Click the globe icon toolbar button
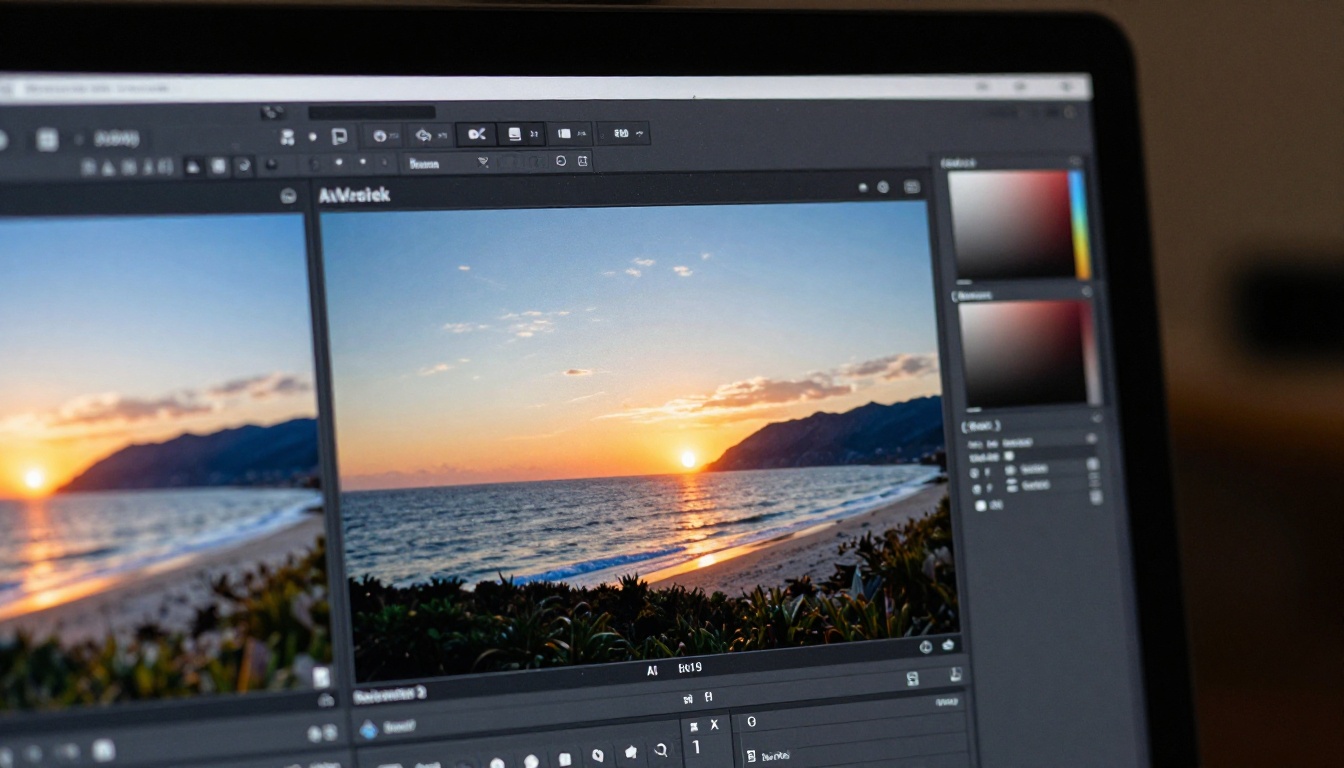The width and height of the screenshot is (1344, 768). pyautogui.click(x=381, y=135)
